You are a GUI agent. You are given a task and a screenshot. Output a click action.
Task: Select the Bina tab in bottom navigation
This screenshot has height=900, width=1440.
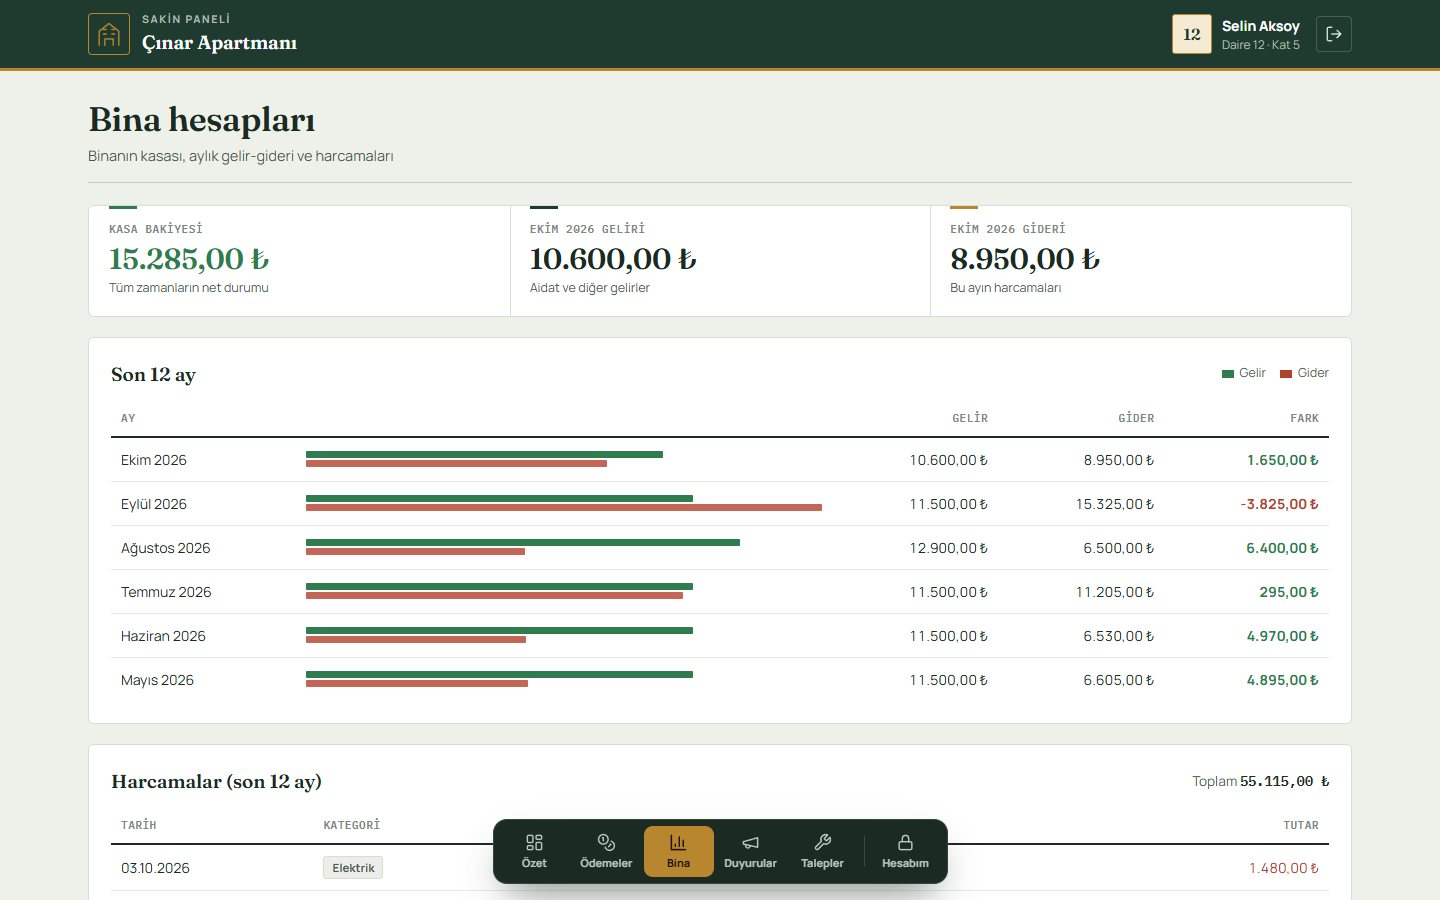tap(678, 851)
